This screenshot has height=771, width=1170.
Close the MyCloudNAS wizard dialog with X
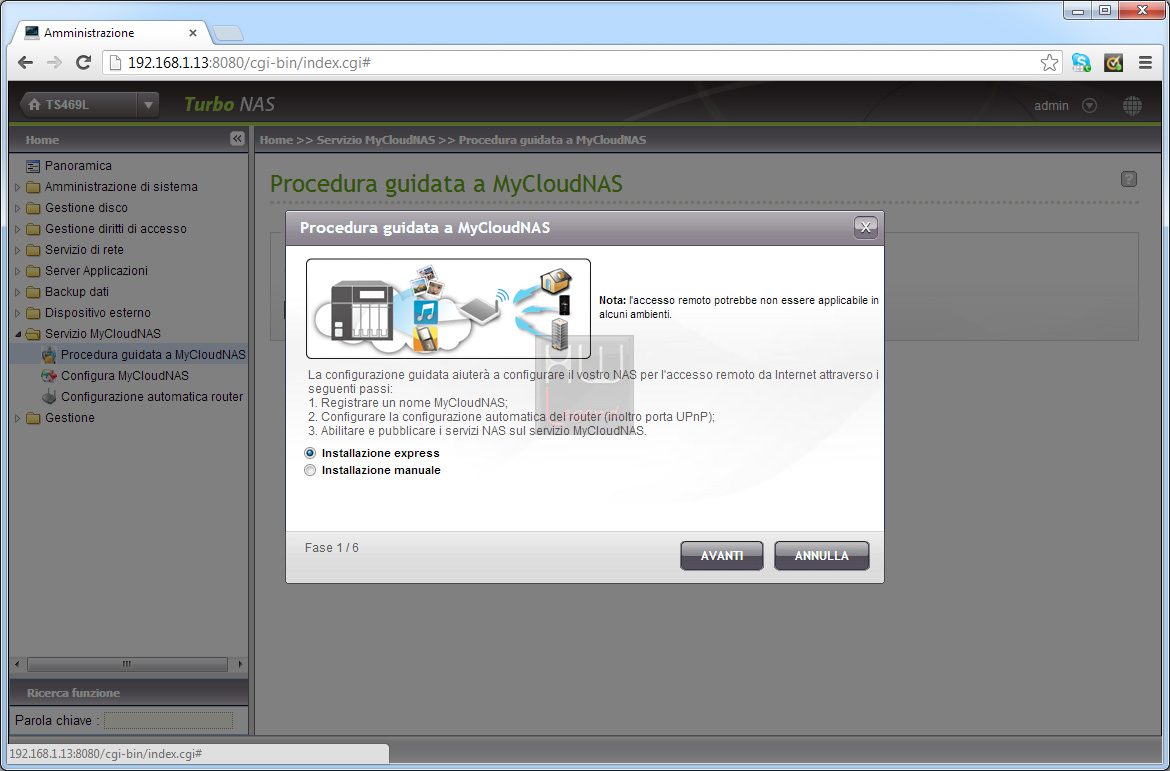[x=866, y=228]
